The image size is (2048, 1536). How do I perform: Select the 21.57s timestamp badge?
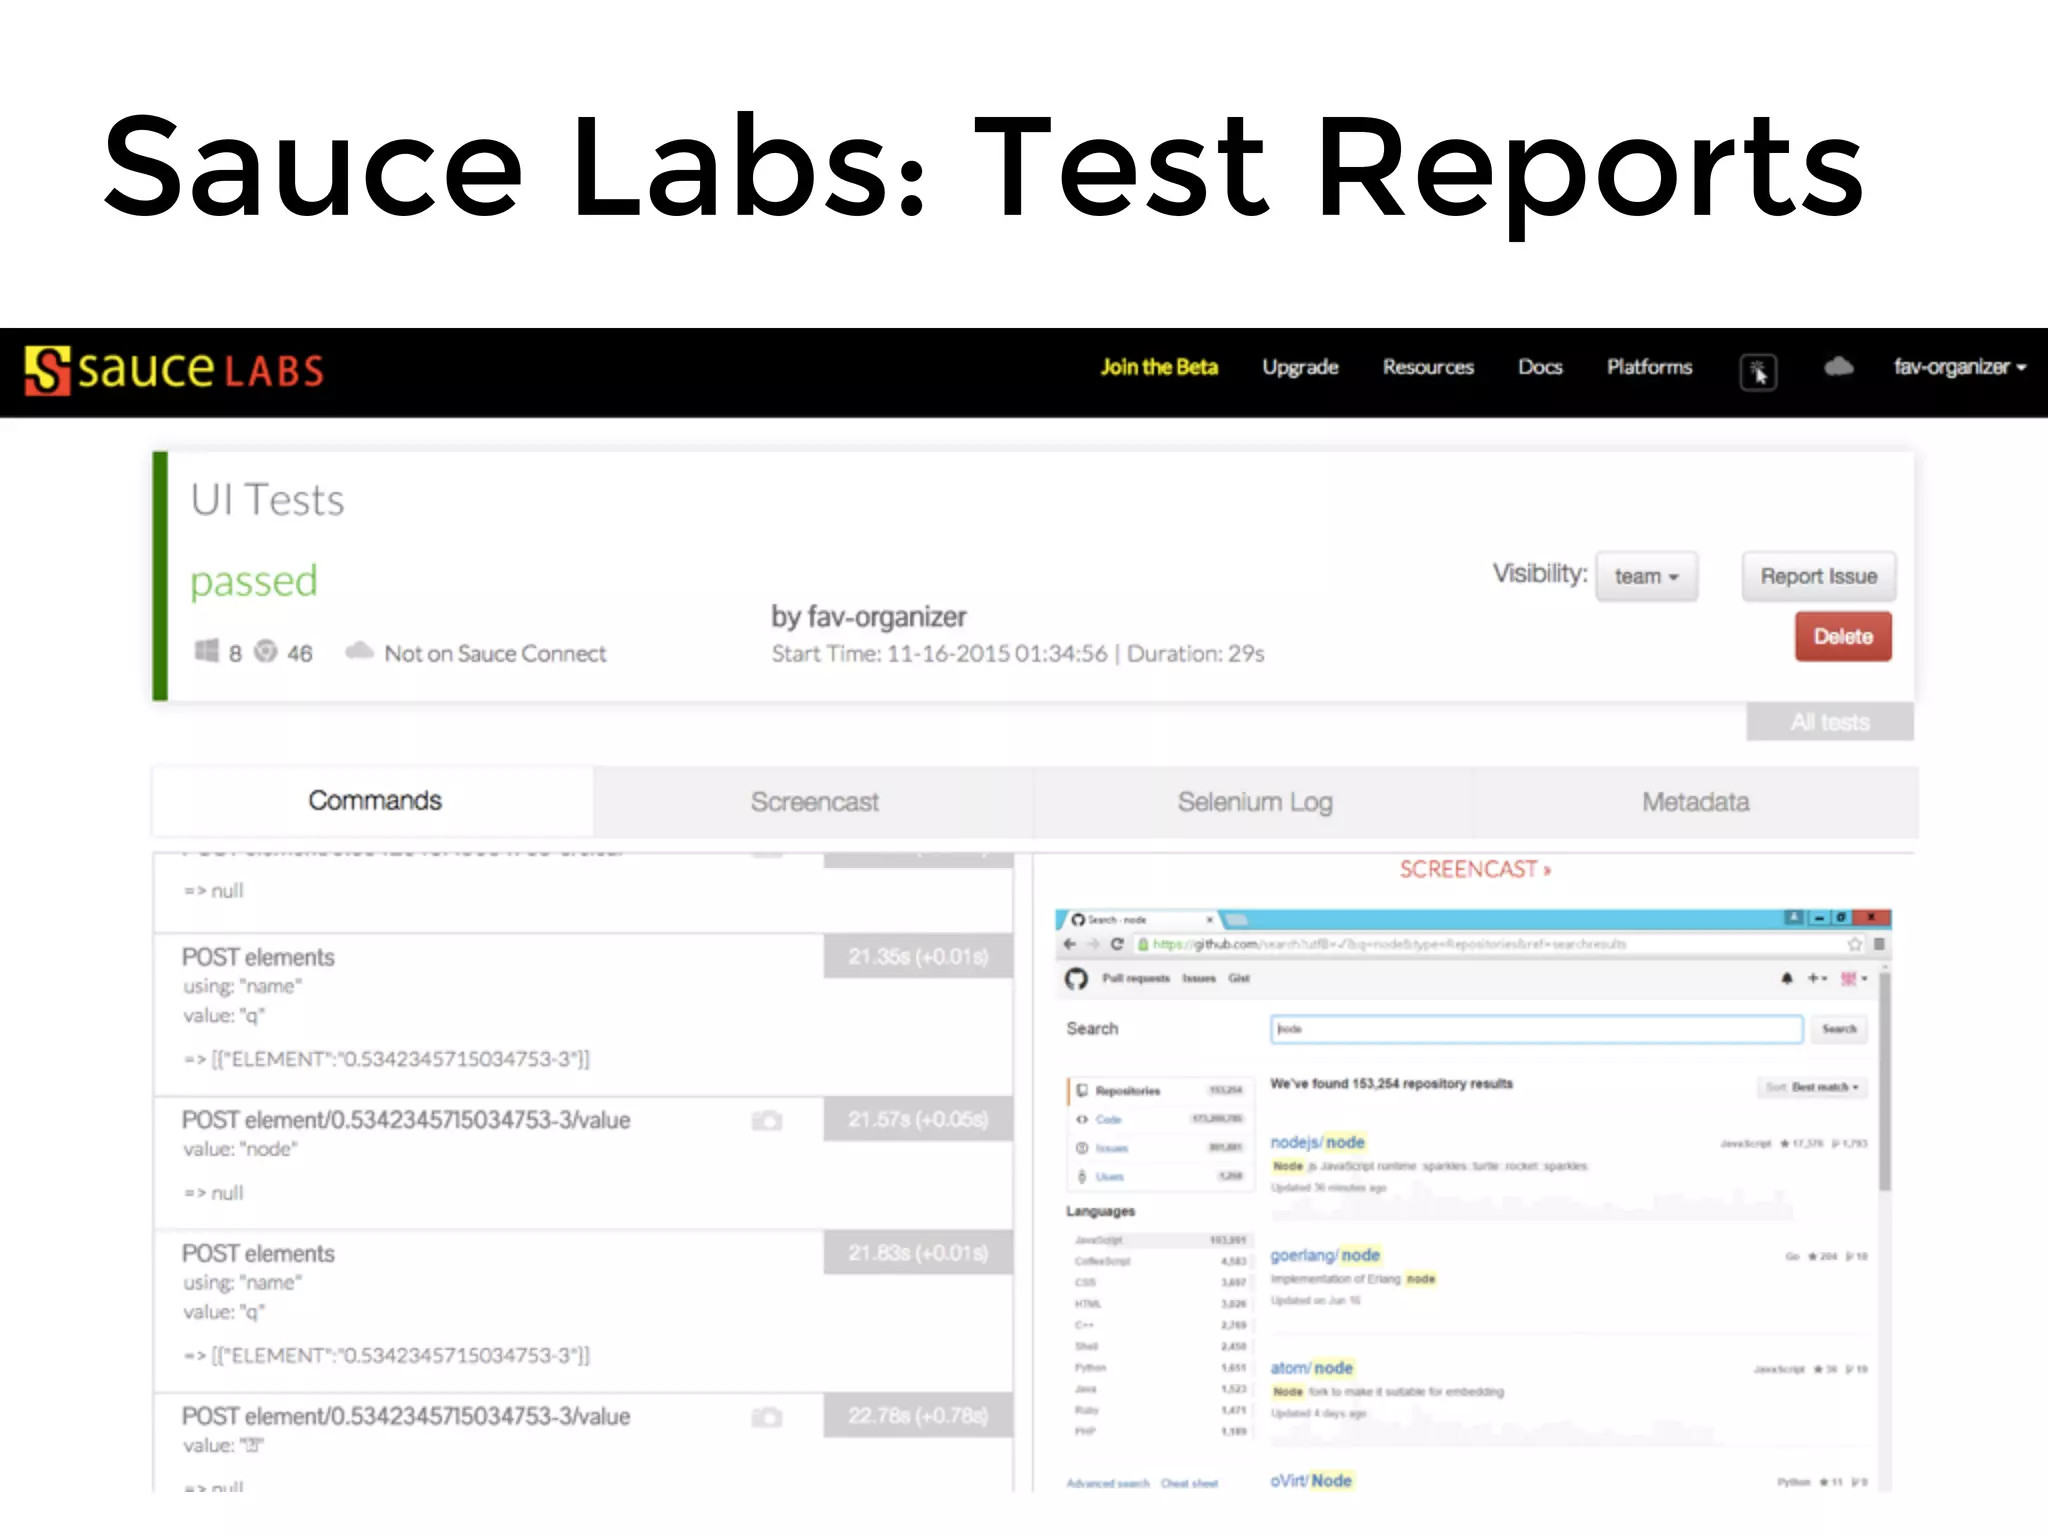pyautogui.click(x=918, y=1119)
